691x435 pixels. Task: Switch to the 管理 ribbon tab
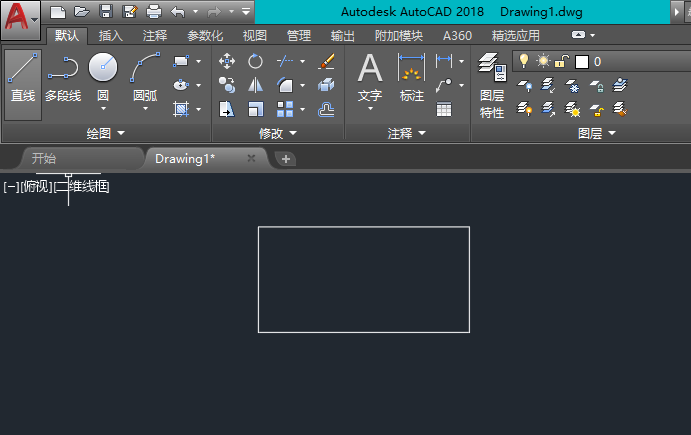tap(299, 36)
